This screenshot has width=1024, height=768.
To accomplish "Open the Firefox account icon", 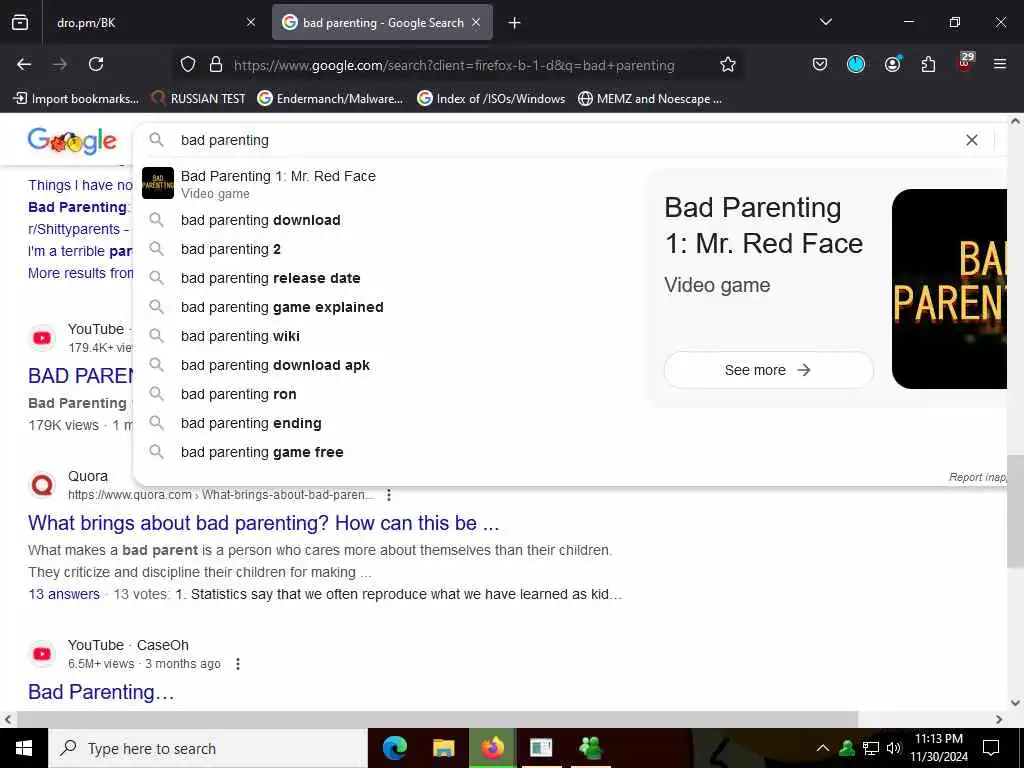I will (x=892, y=64).
